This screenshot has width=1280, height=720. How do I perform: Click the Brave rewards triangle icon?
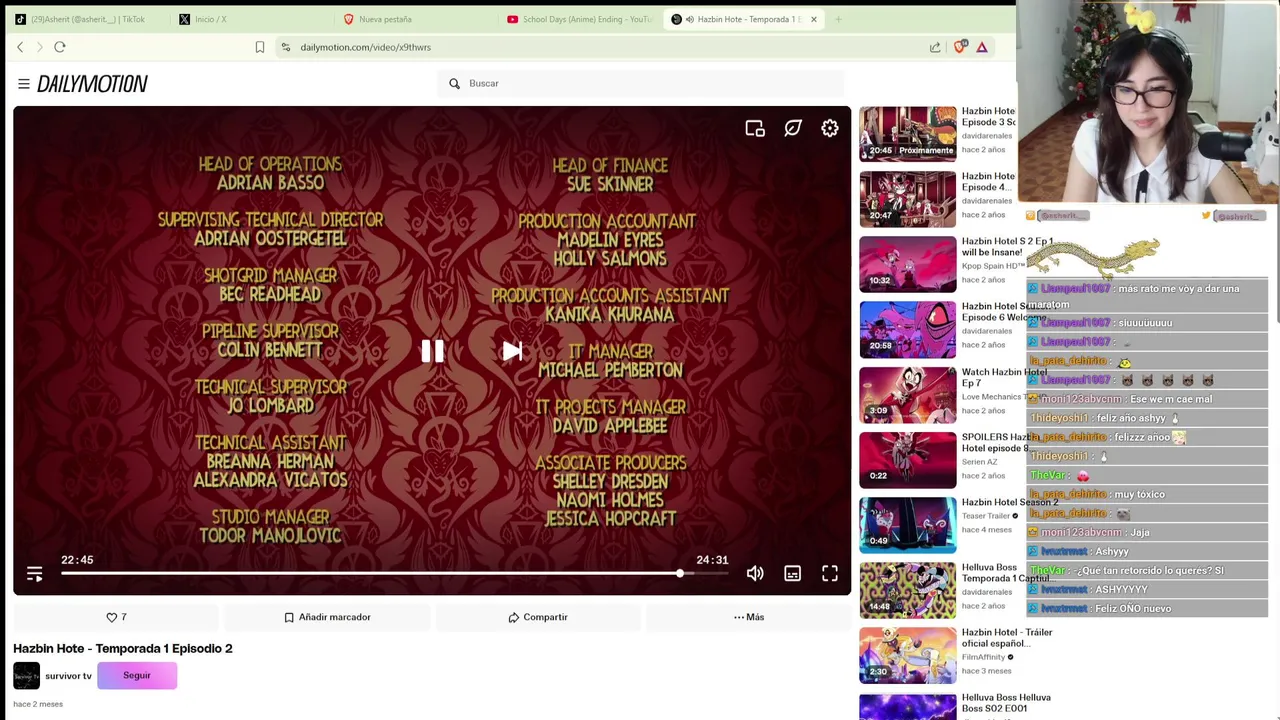pyautogui.click(x=982, y=47)
